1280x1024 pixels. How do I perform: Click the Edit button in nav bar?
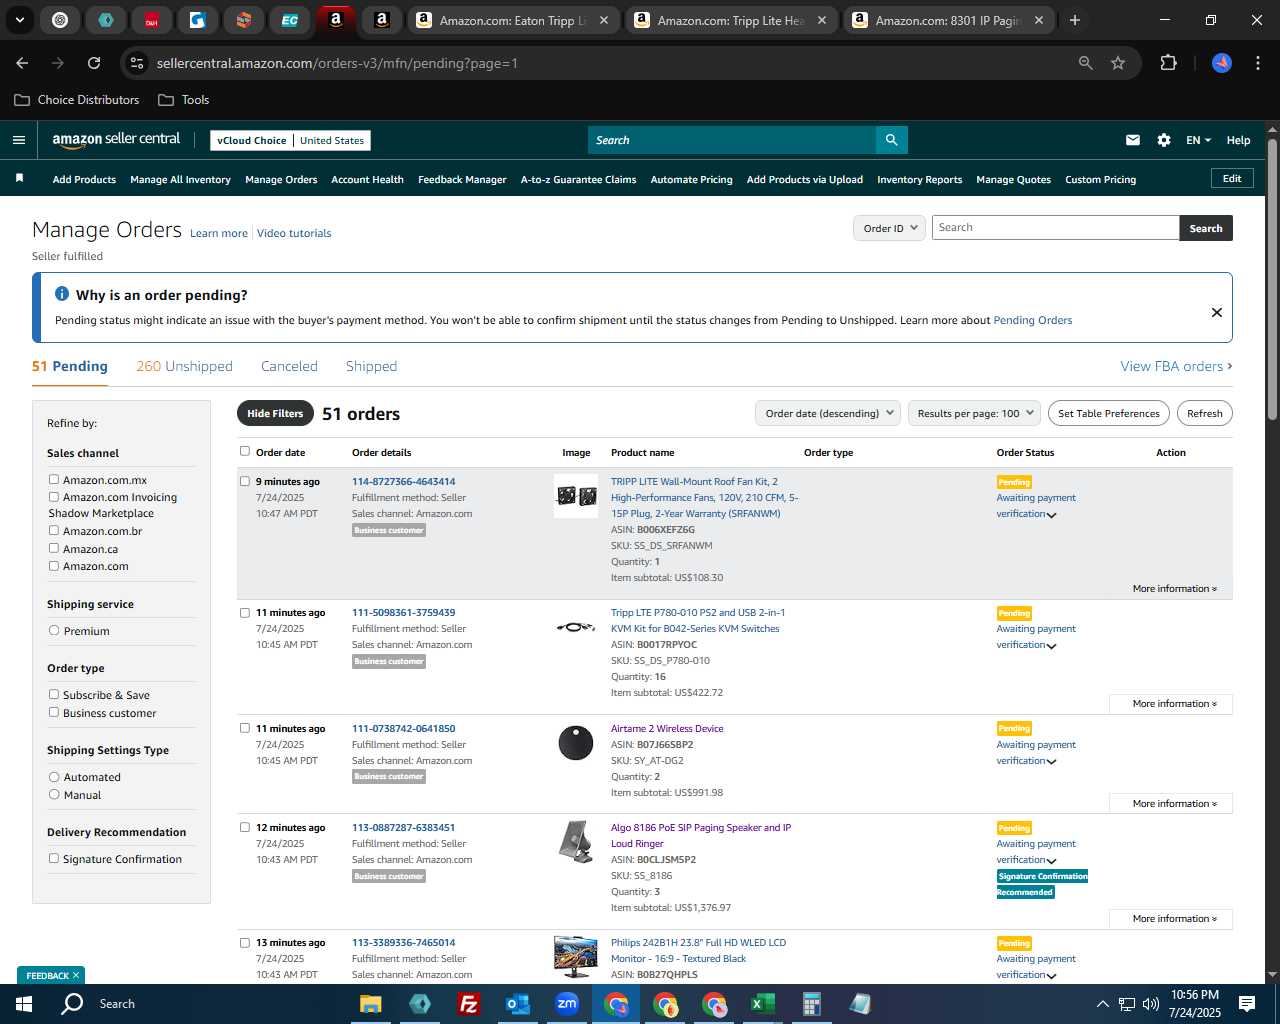(1232, 178)
